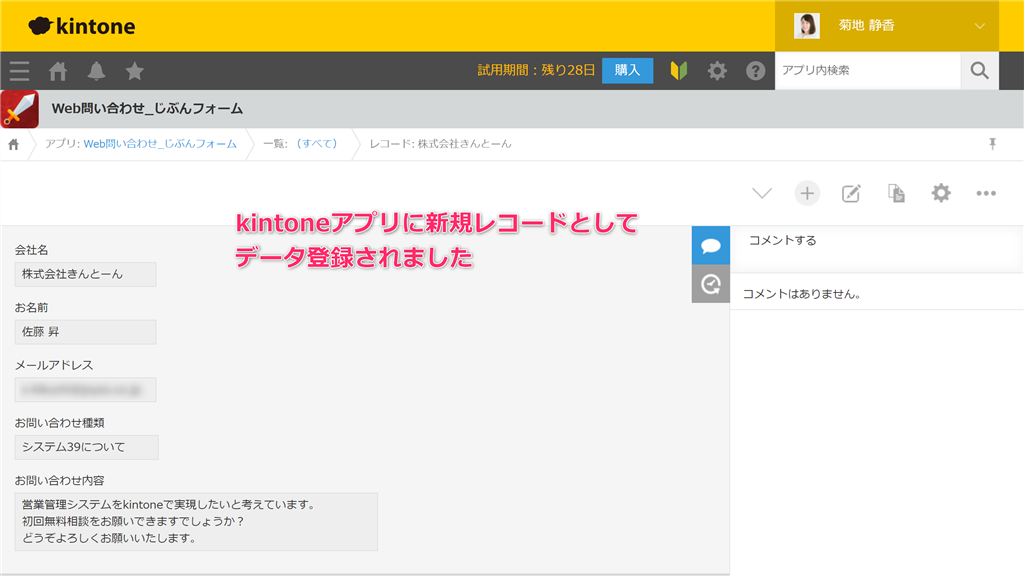The height and width of the screenshot is (576, 1024).
Task: Click the inquiry content text starting 営業管理システム
Action: (196, 522)
